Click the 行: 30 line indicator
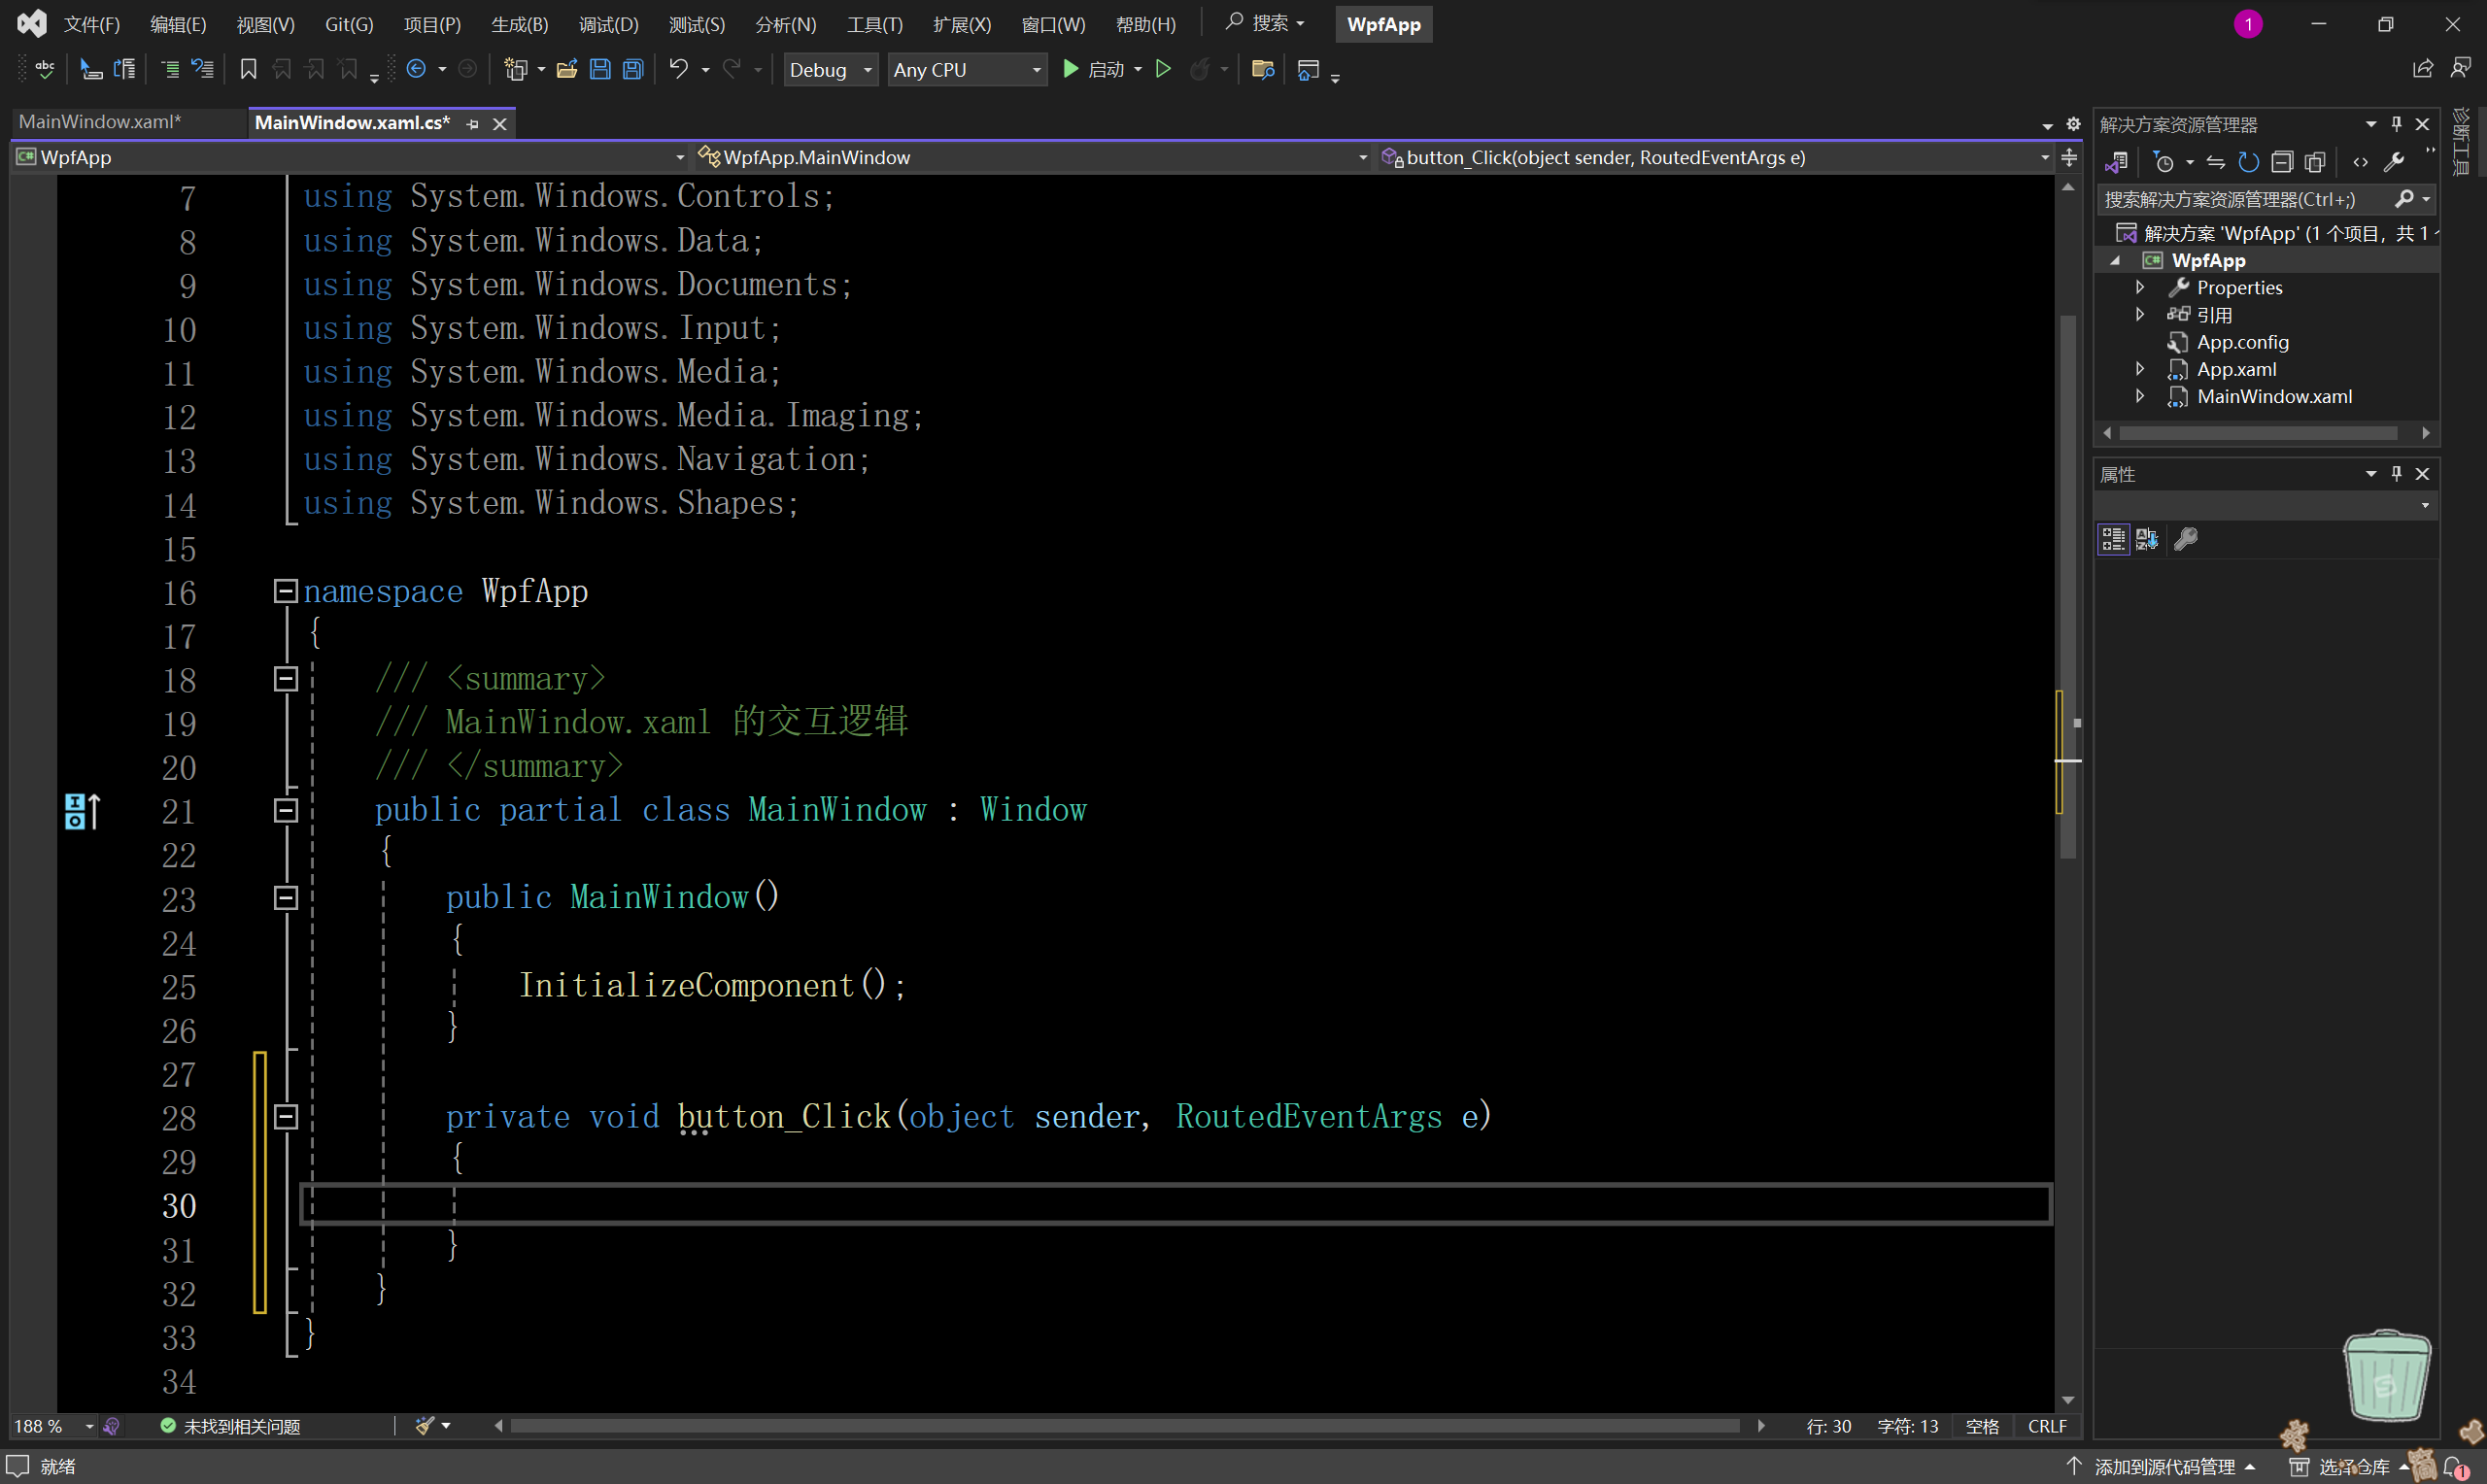The width and height of the screenshot is (2487, 1484). coord(1828,1426)
